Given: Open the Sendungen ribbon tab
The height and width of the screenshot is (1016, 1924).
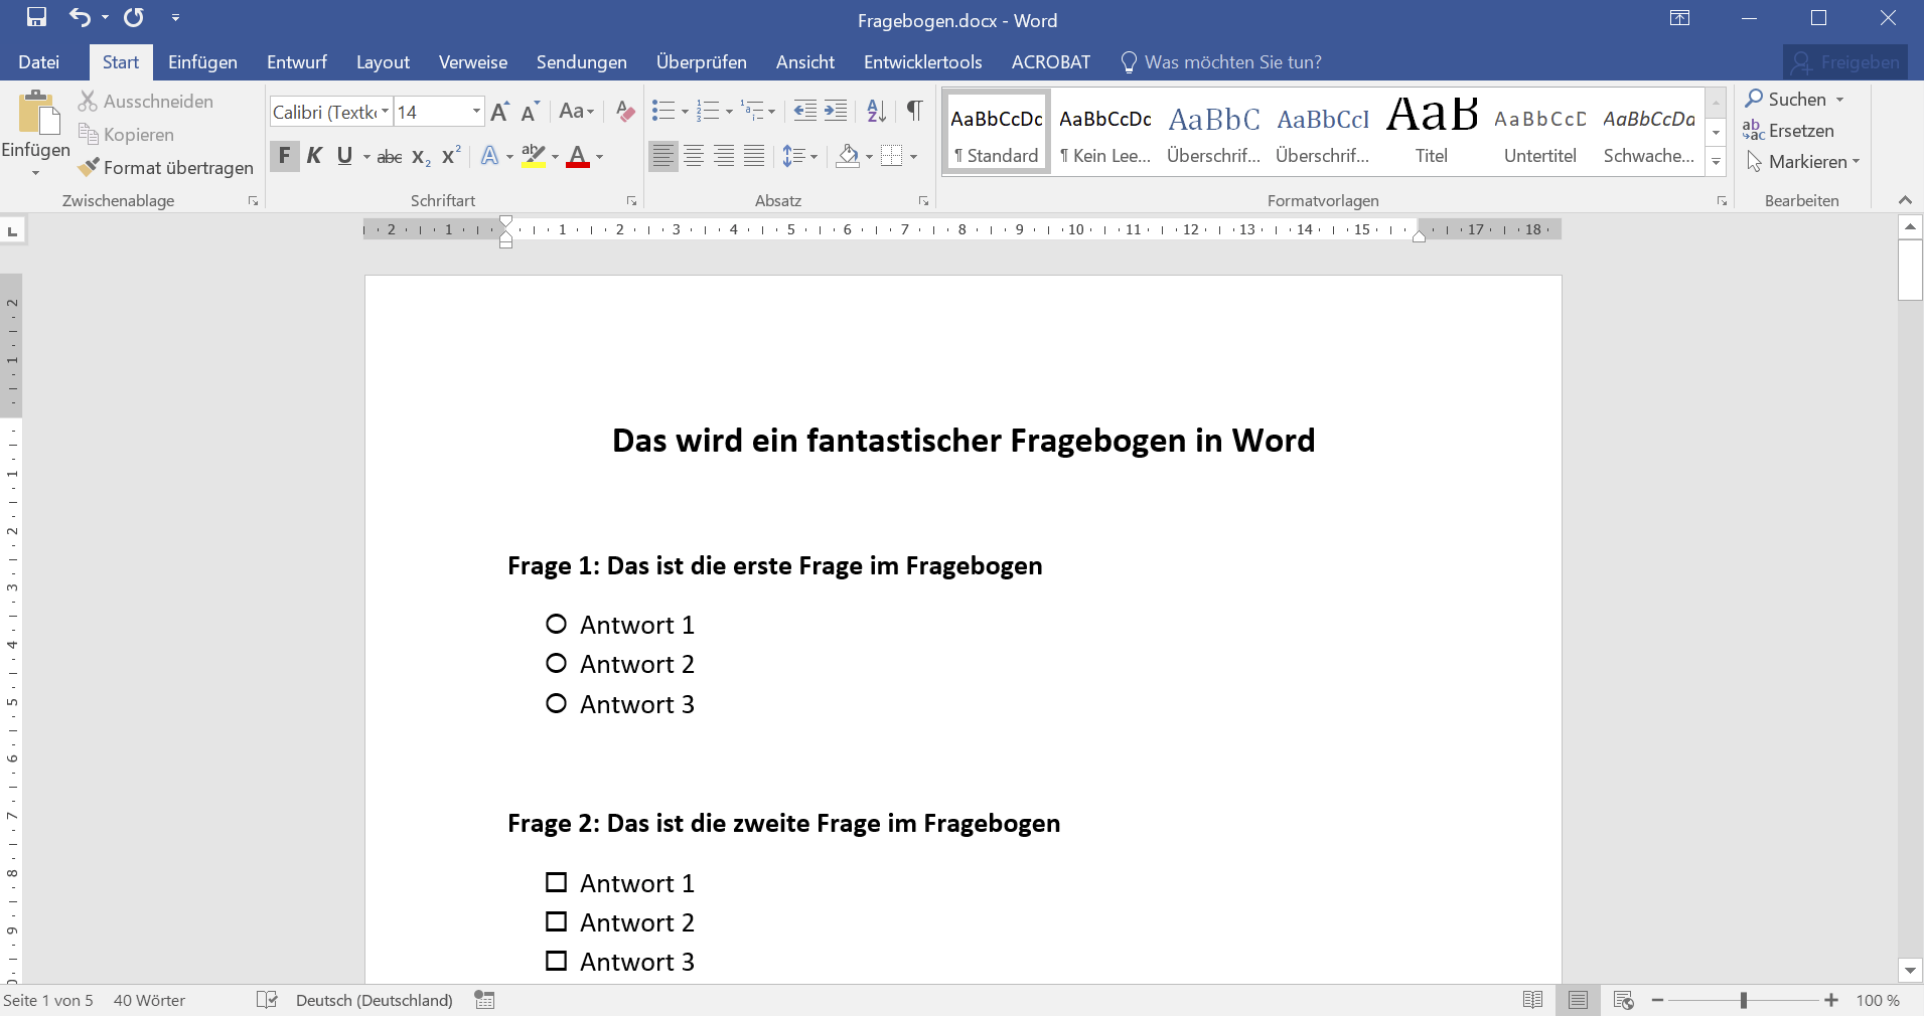Looking at the screenshot, I should 580,61.
